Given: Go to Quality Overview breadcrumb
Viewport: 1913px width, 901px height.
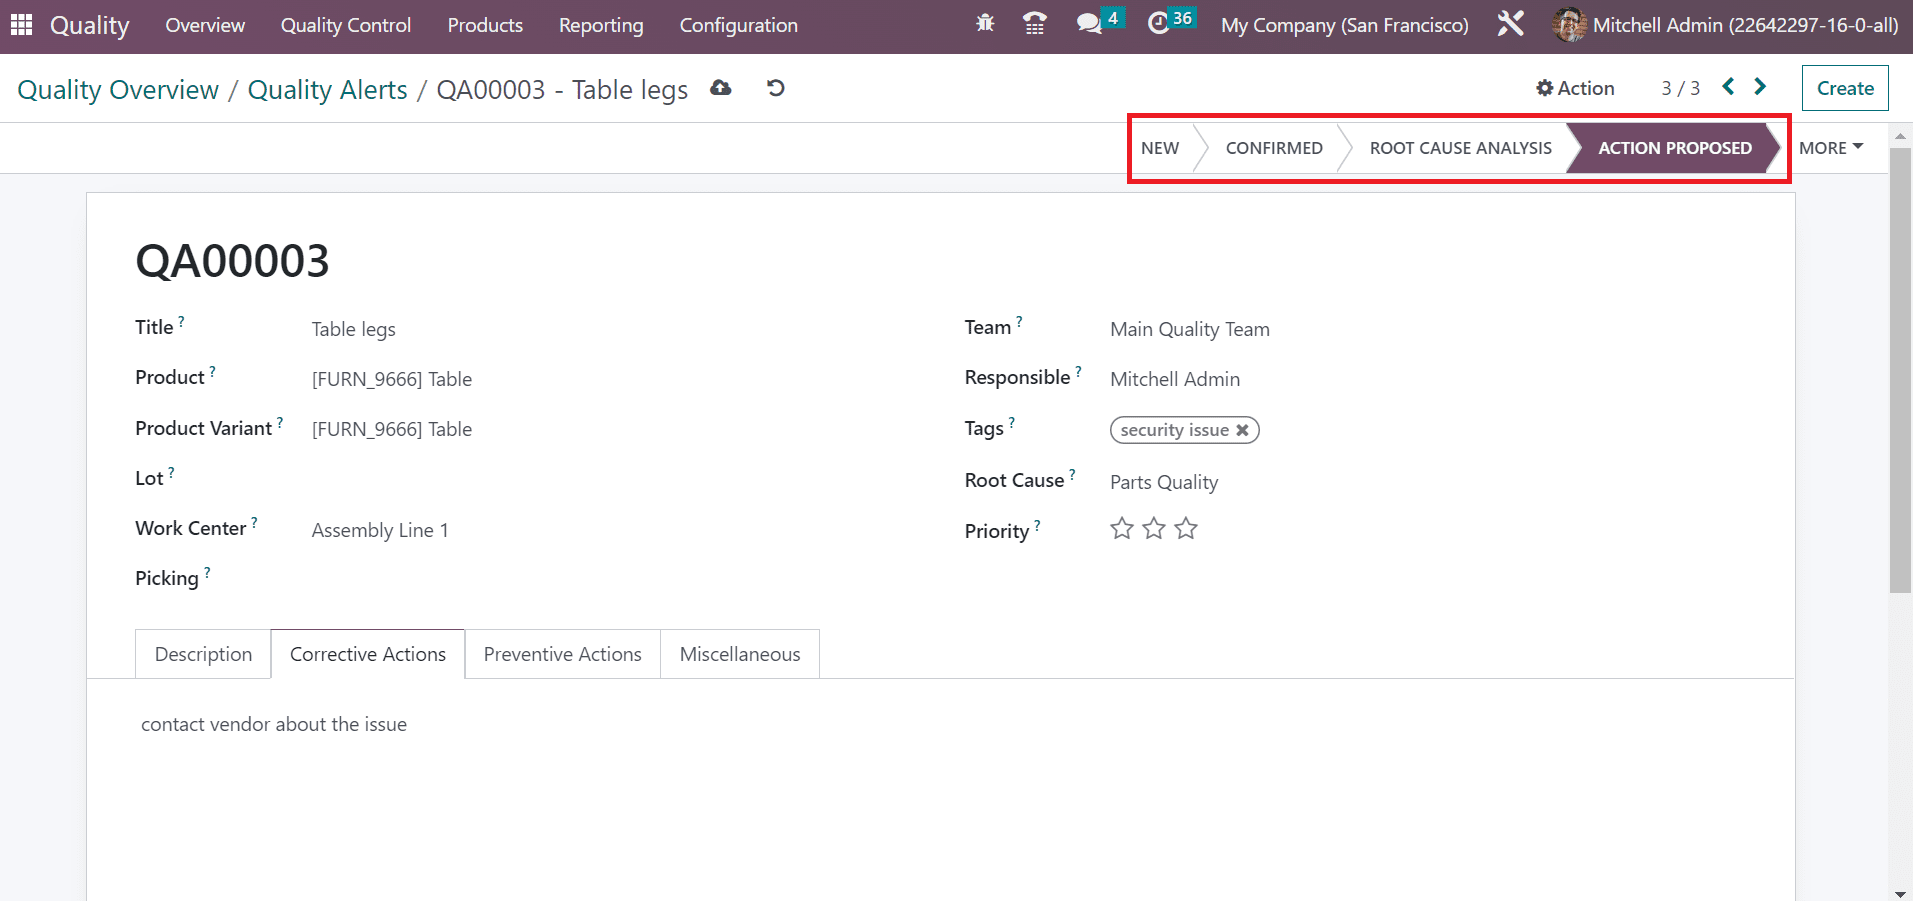Looking at the screenshot, I should tap(118, 89).
